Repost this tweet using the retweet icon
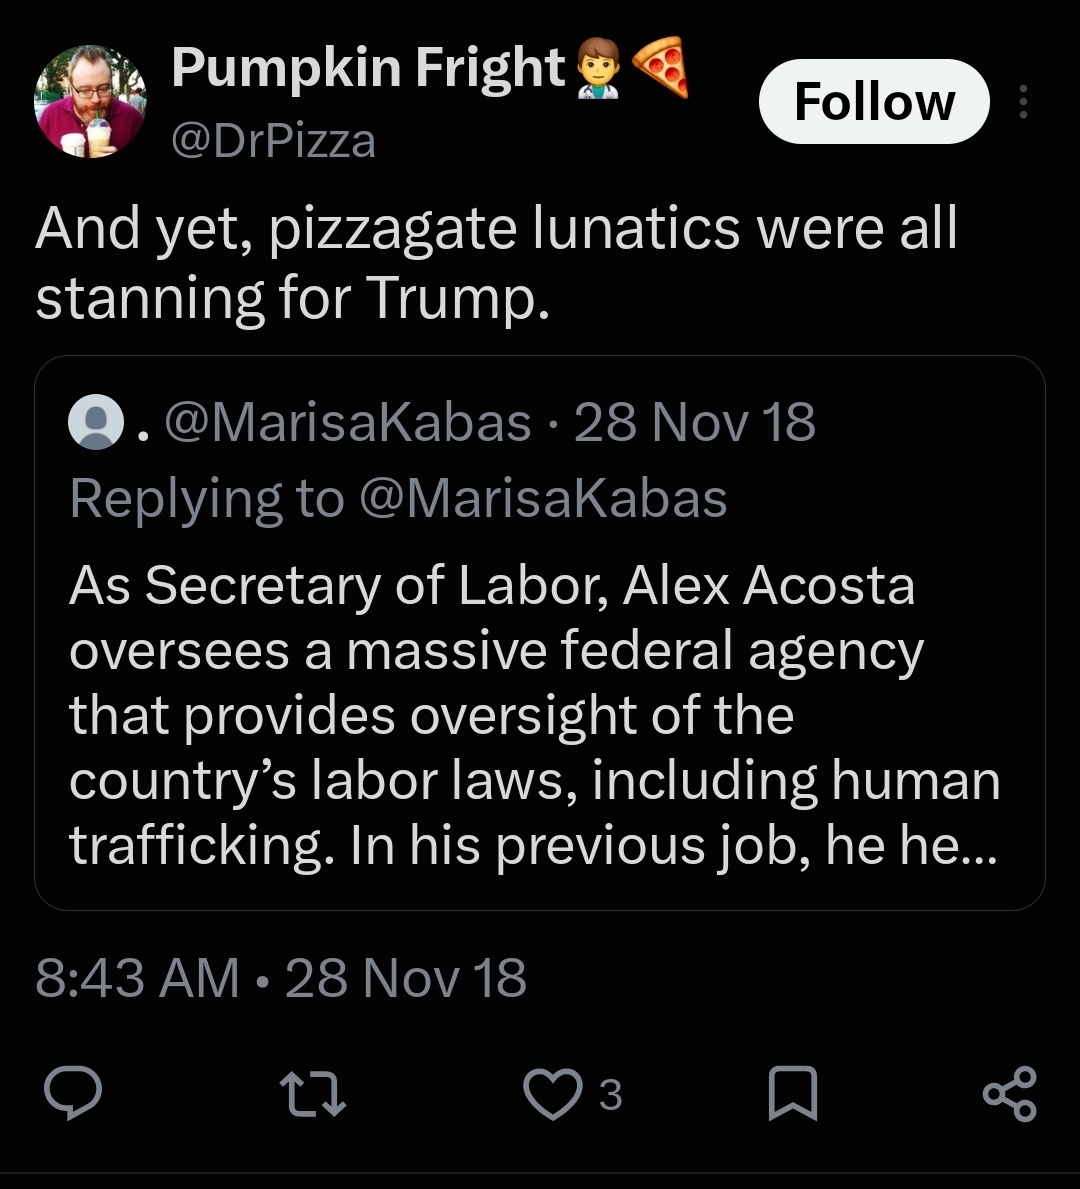The width and height of the screenshot is (1080, 1189). 313,1093
